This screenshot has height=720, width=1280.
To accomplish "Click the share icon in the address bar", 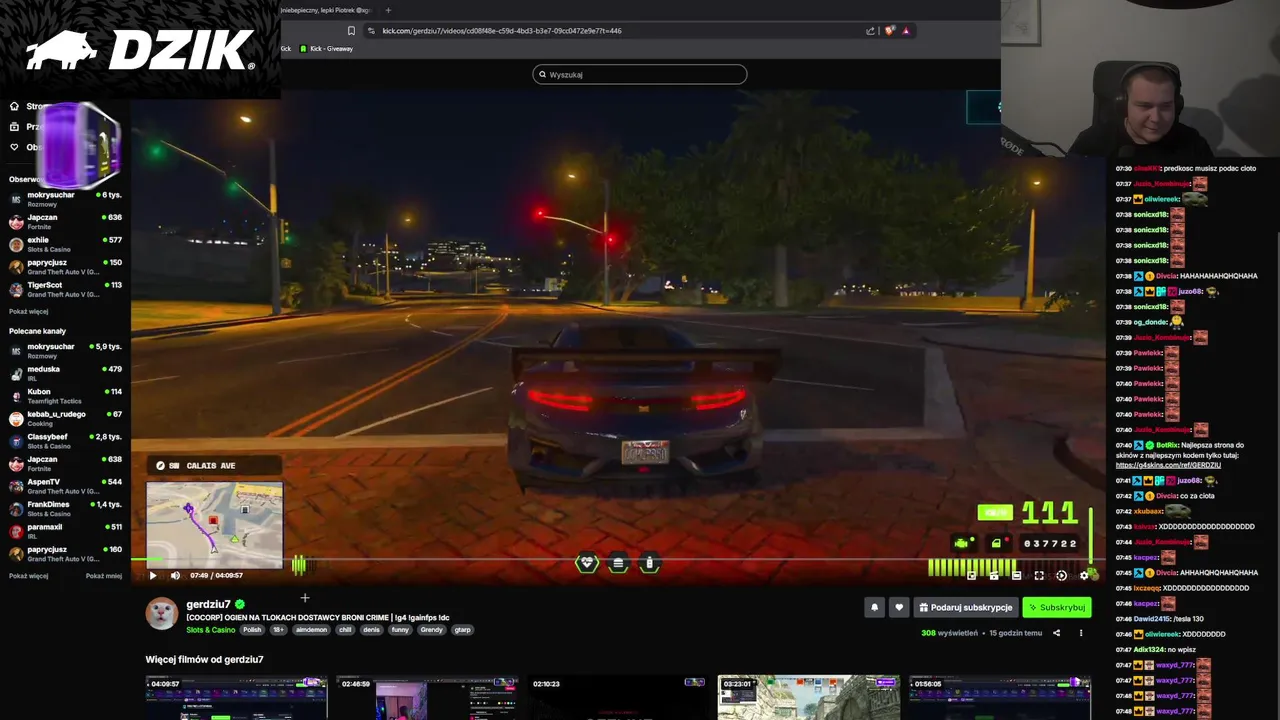I will [x=870, y=30].
